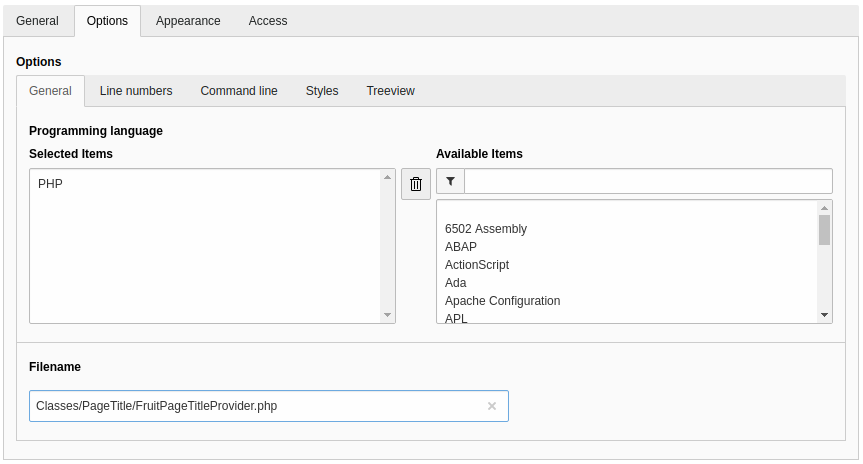Go to the Styles sub-tab
Image resolution: width=863 pixels, height=464 pixels.
(x=322, y=91)
